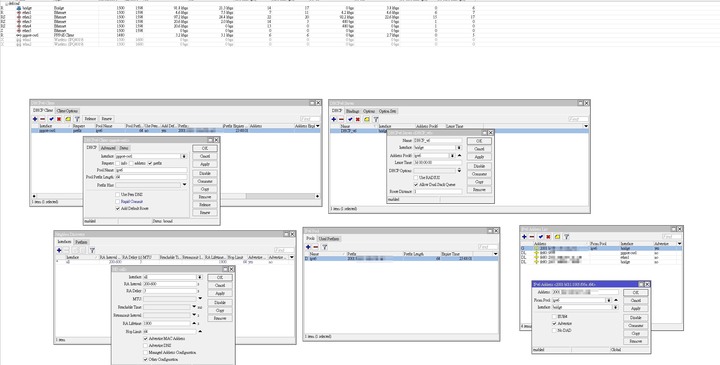Viewport: 720px width, 365px height.
Task: Click Renew button in DHCPv6 Client toolbar
Action: [x=107, y=119]
